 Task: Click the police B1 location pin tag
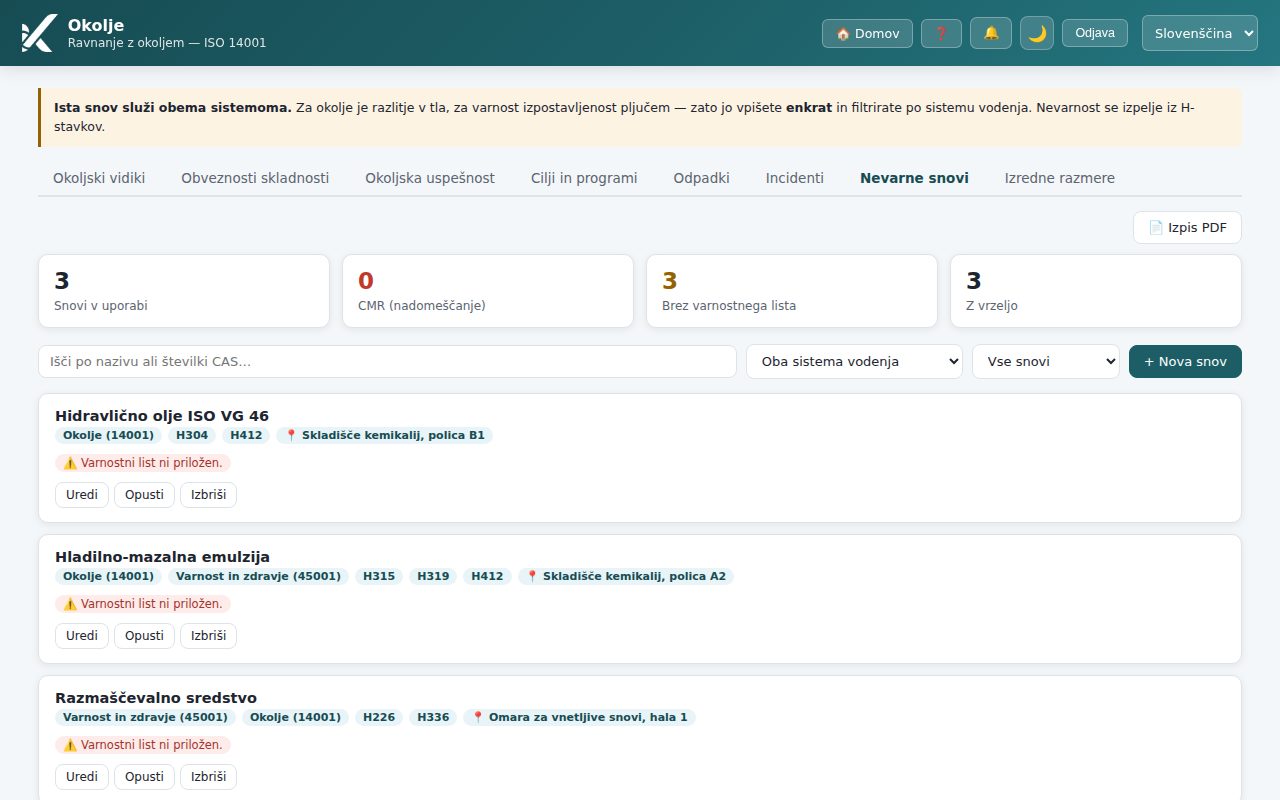point(385,436)
